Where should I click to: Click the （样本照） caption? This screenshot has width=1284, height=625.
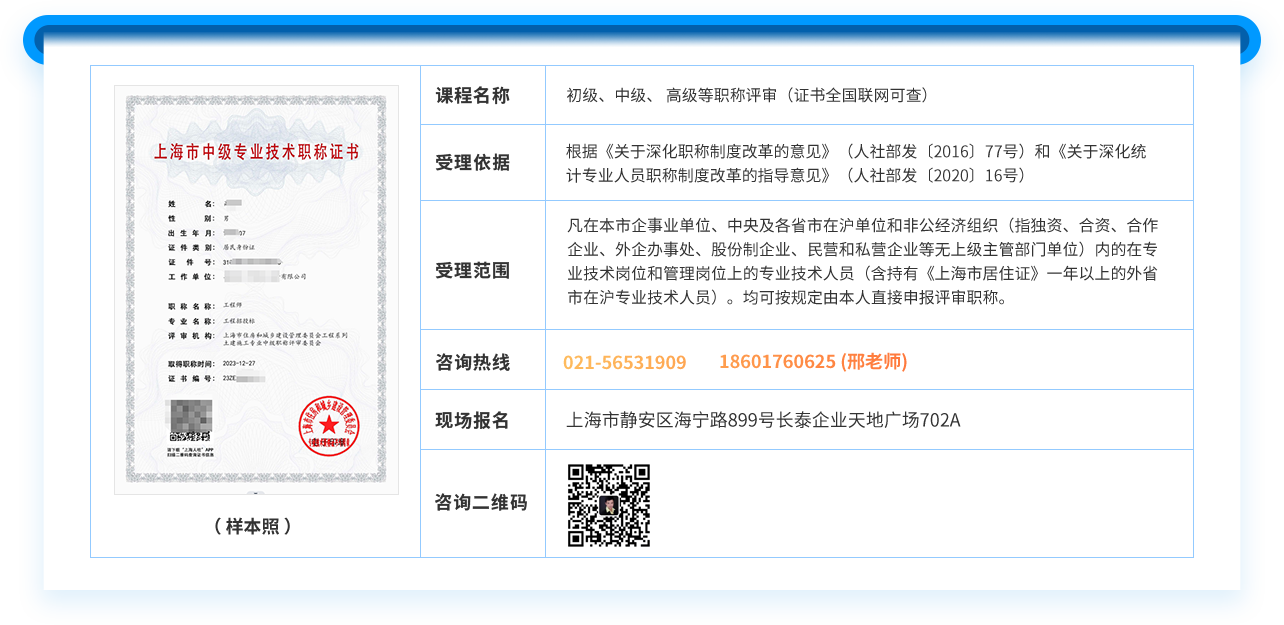pyautogui.click(x=254, y=526)
